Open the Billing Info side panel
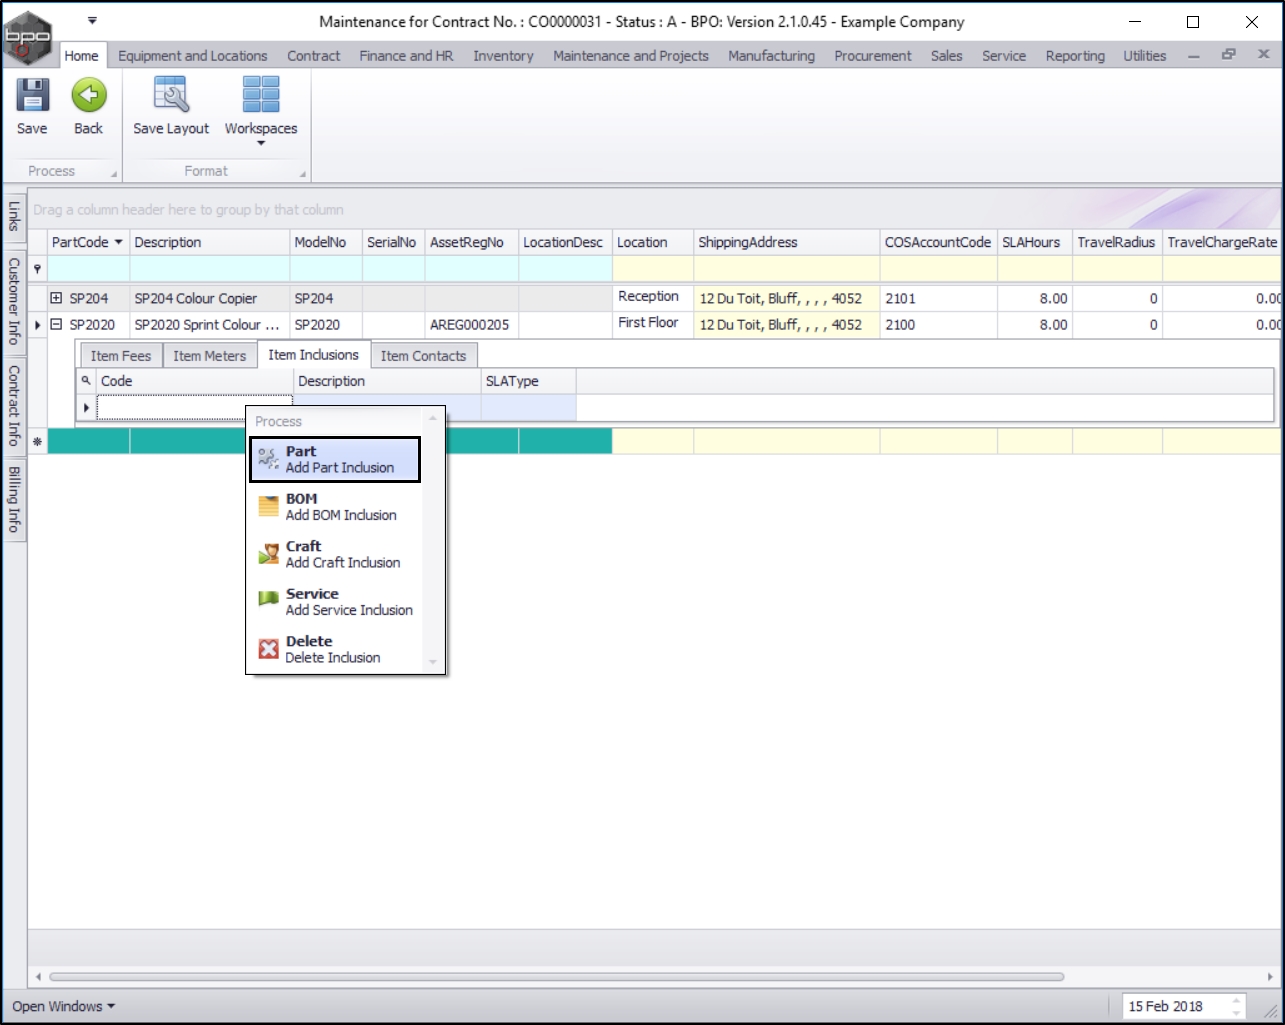The image size is (1285, 1025). pyautogui.click(x=14, y=499)
